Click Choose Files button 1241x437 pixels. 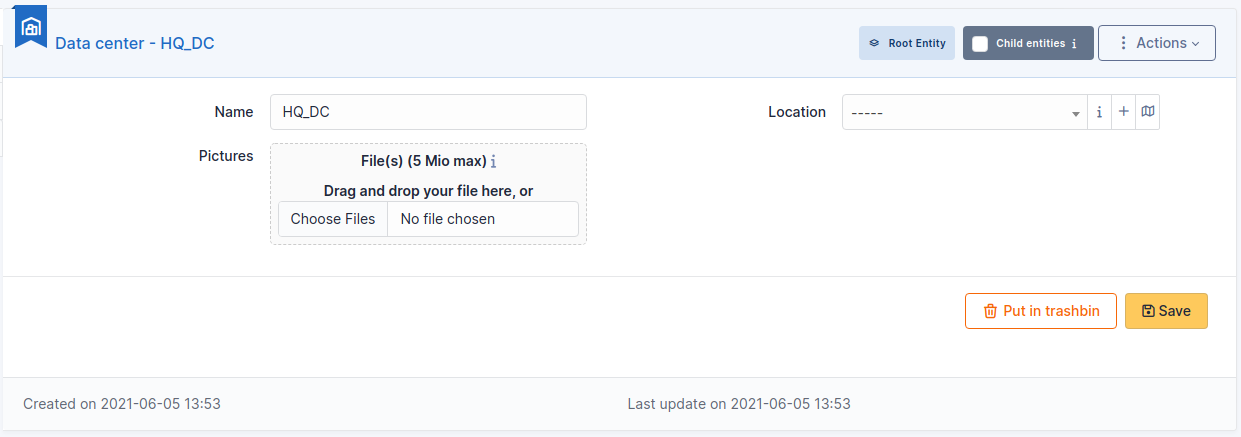pos(333,219)
